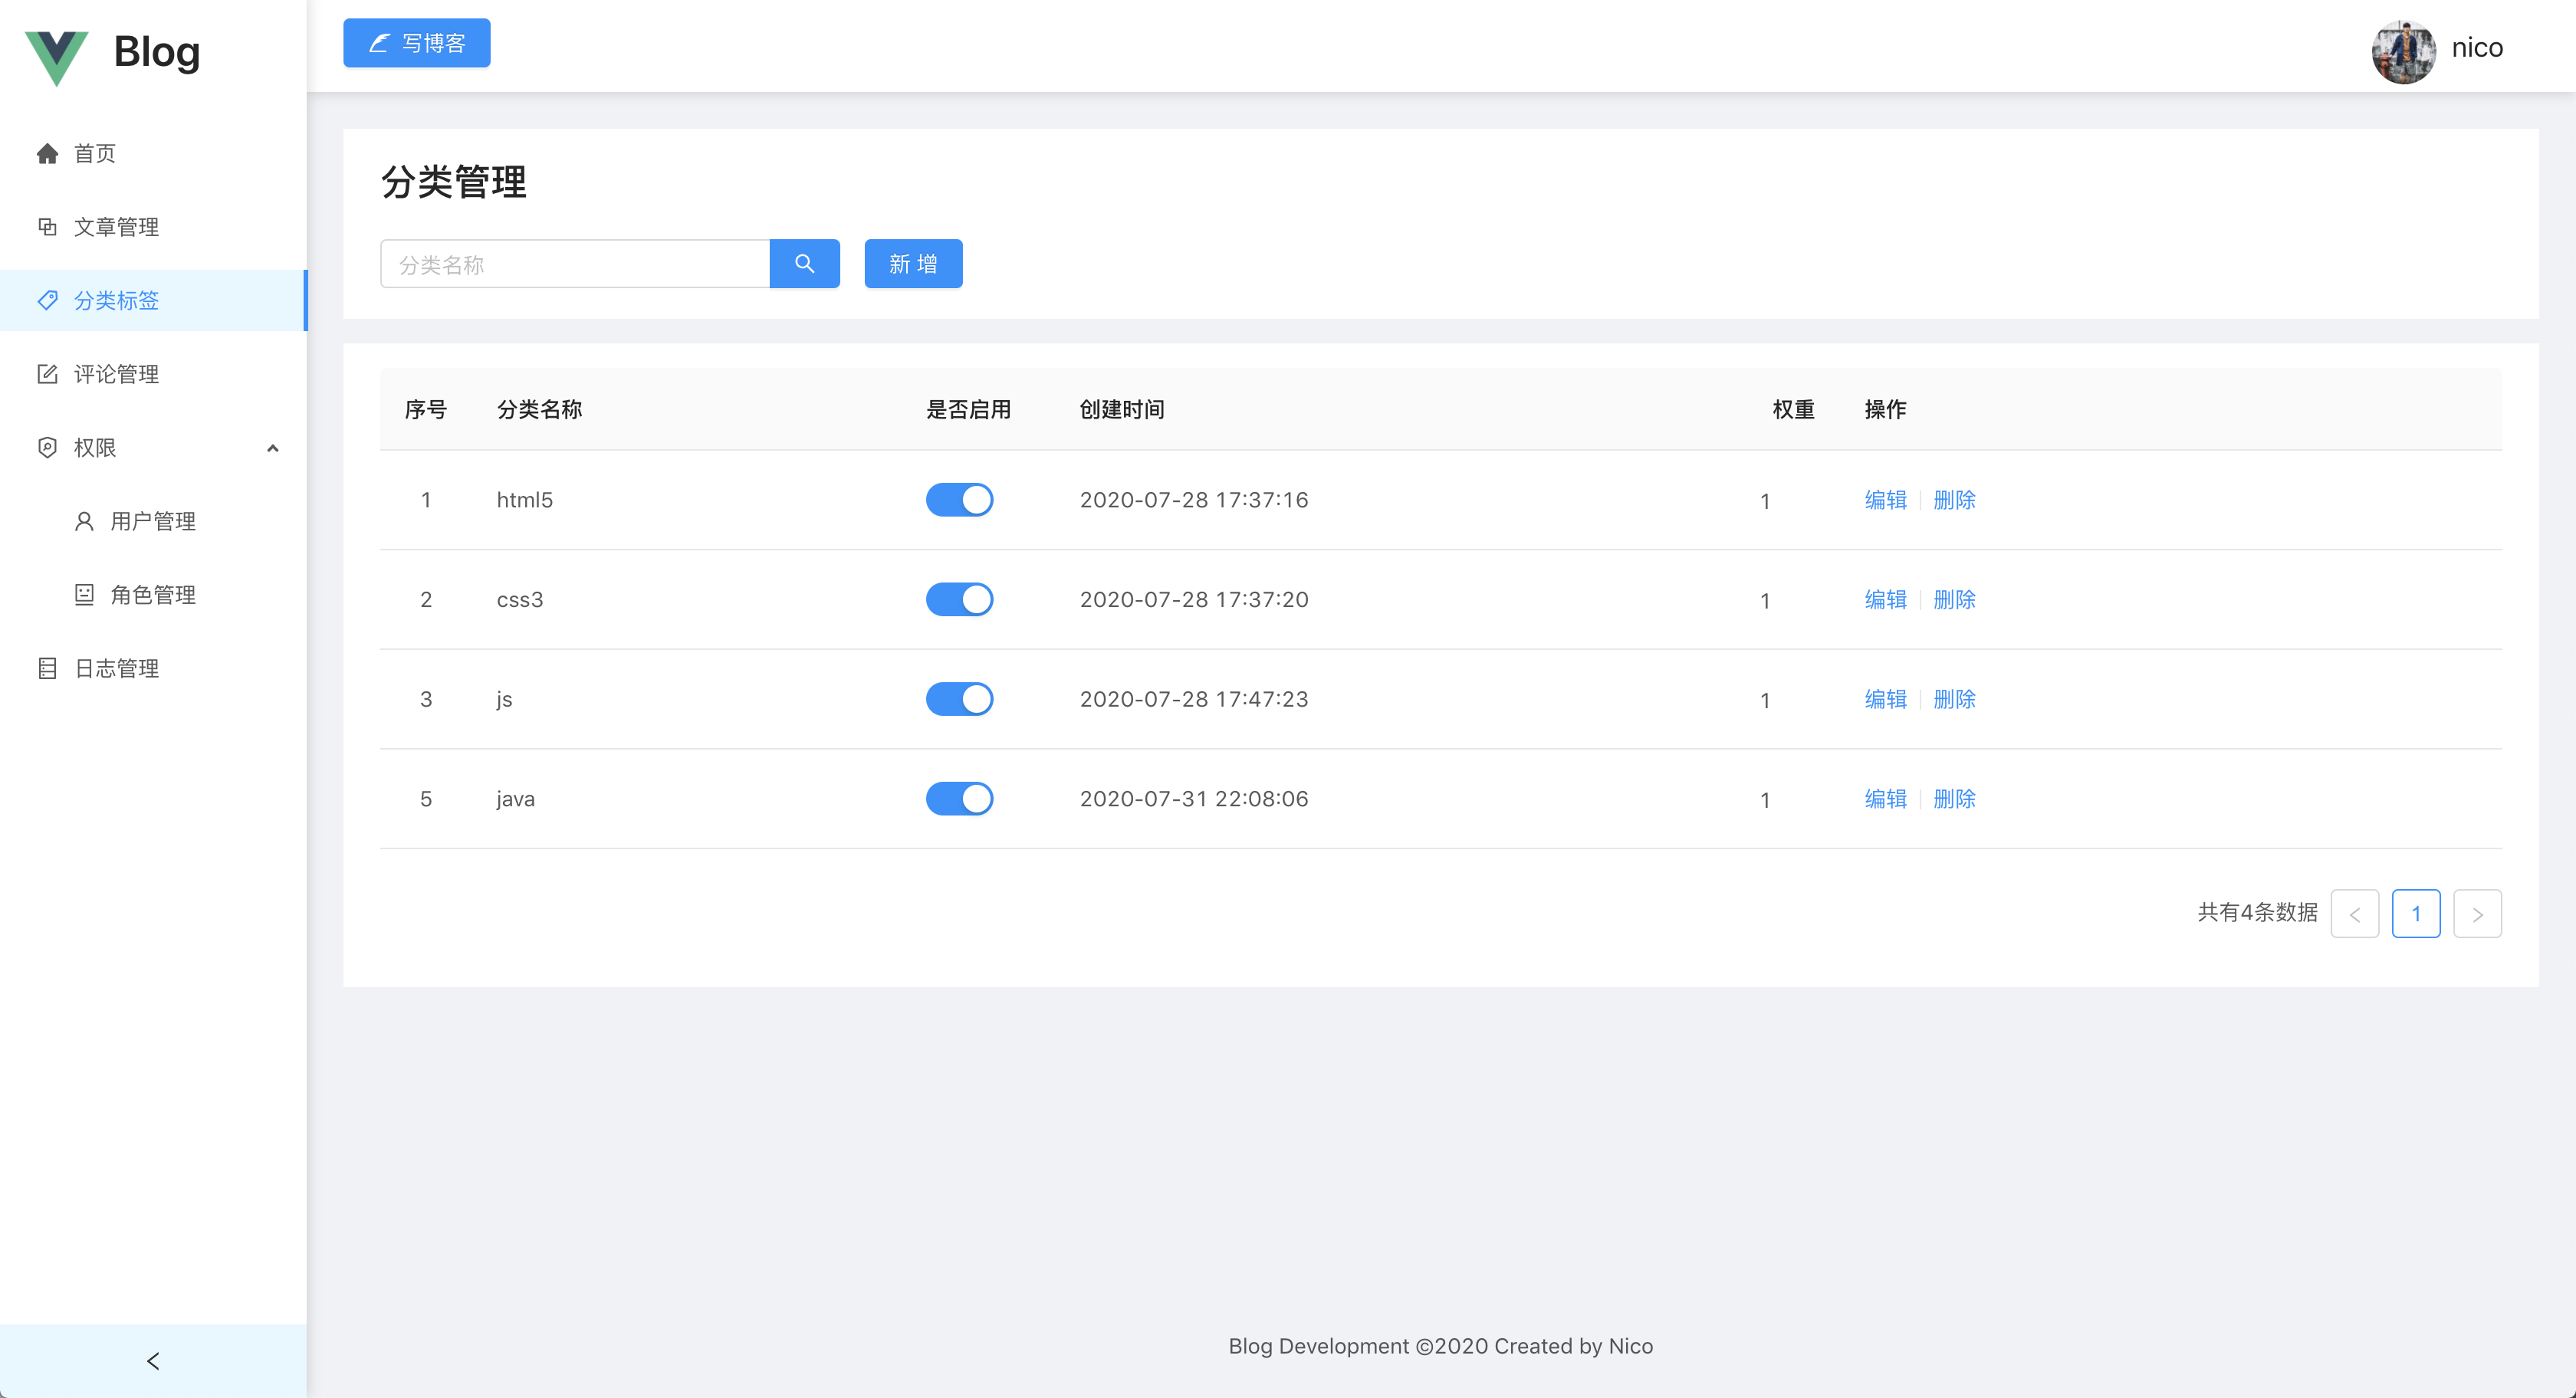This screenshot has height=1398, width=2576.
Task: Click the 日志管理 log icon
Action: click(47, 668)
